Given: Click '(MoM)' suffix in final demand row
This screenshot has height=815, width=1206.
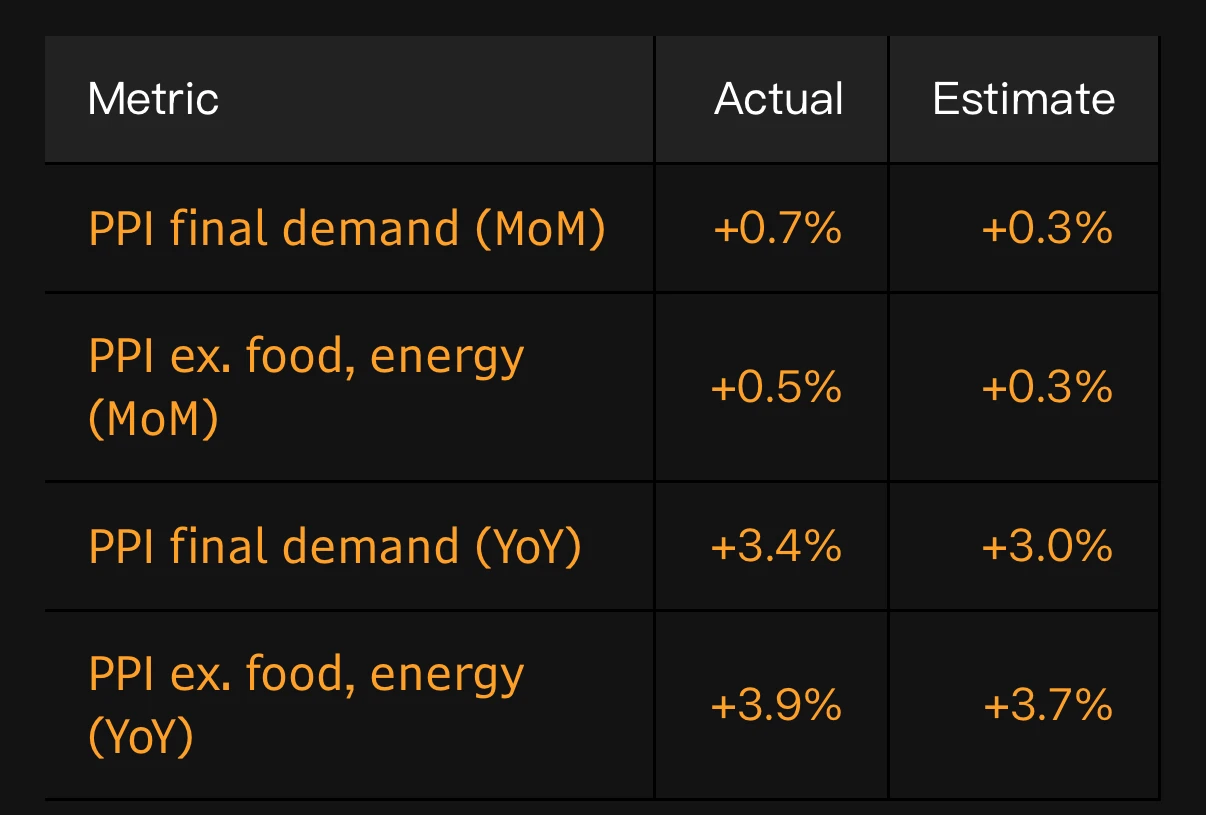Looking at the screenshot, I should 539,229.
